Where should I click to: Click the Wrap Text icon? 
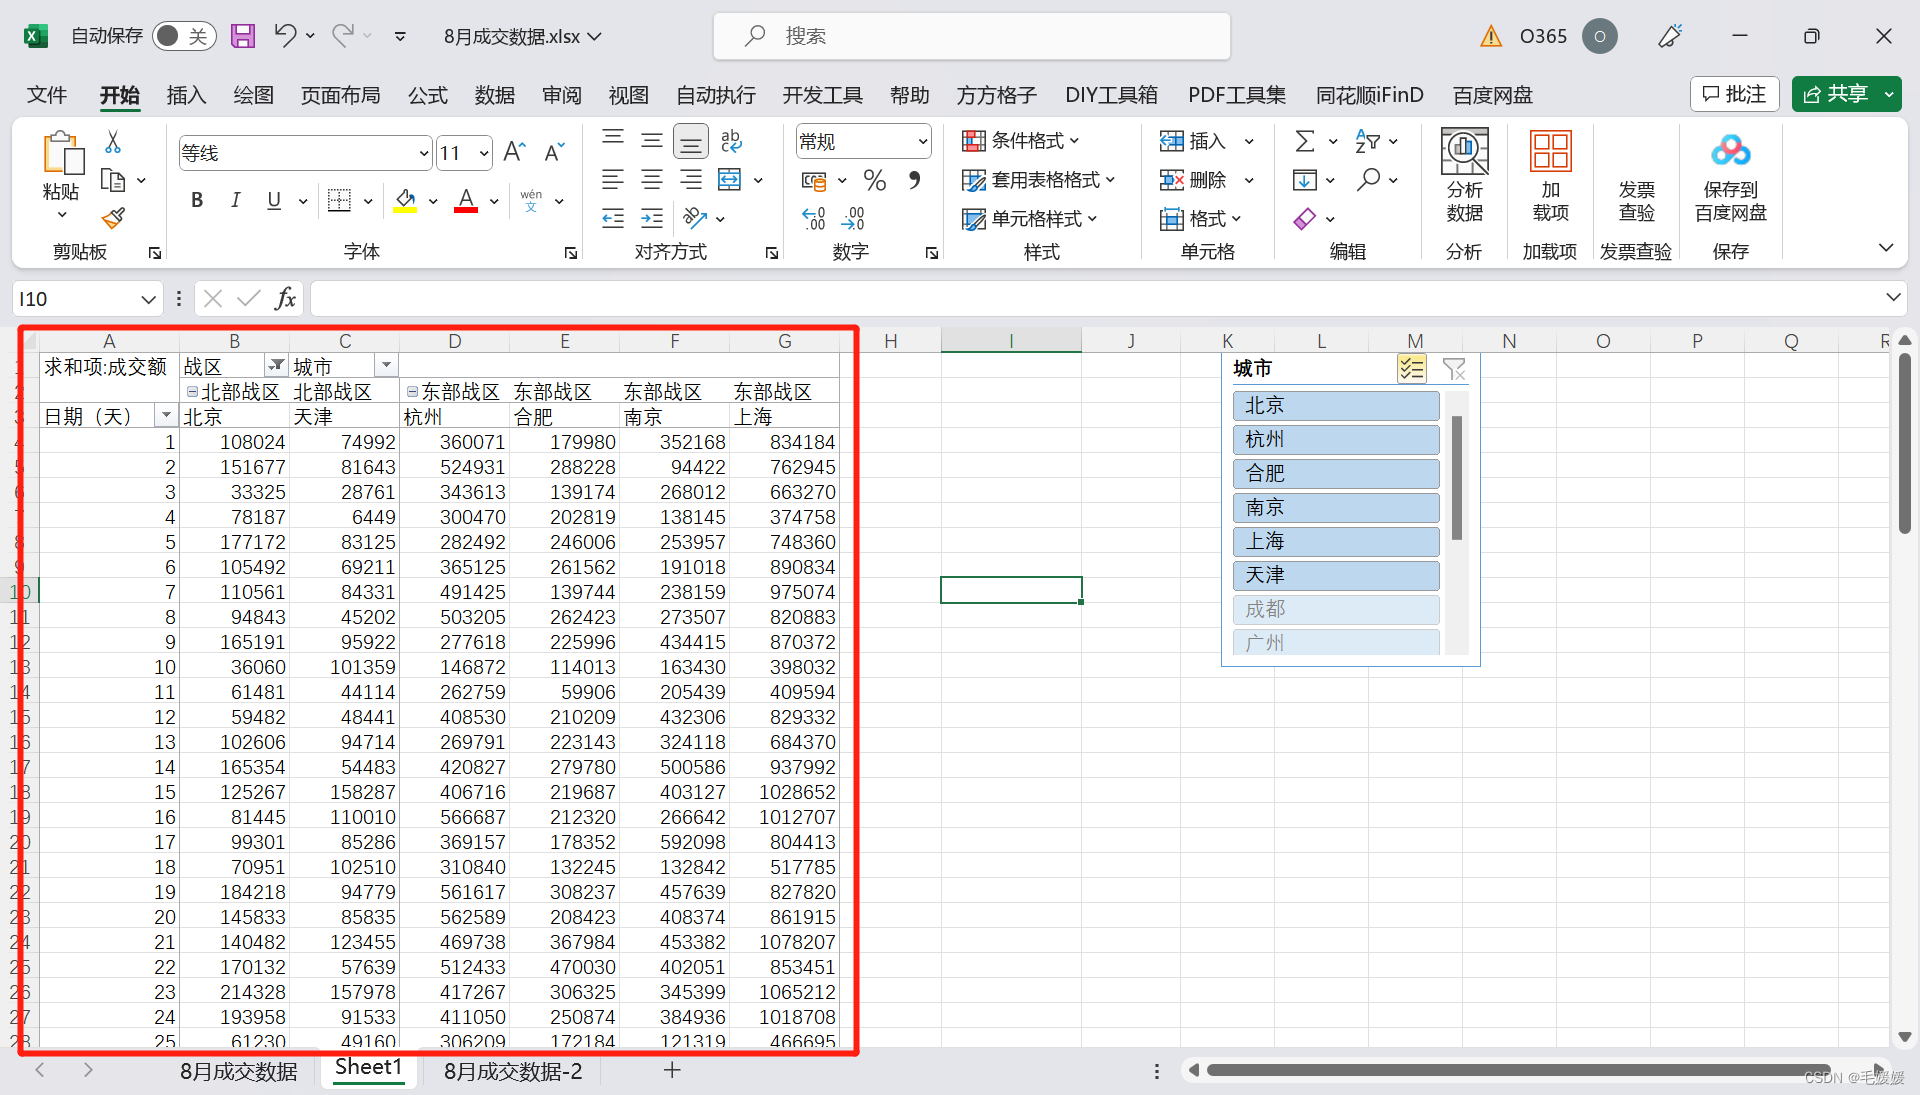click(x=731, y=141)
